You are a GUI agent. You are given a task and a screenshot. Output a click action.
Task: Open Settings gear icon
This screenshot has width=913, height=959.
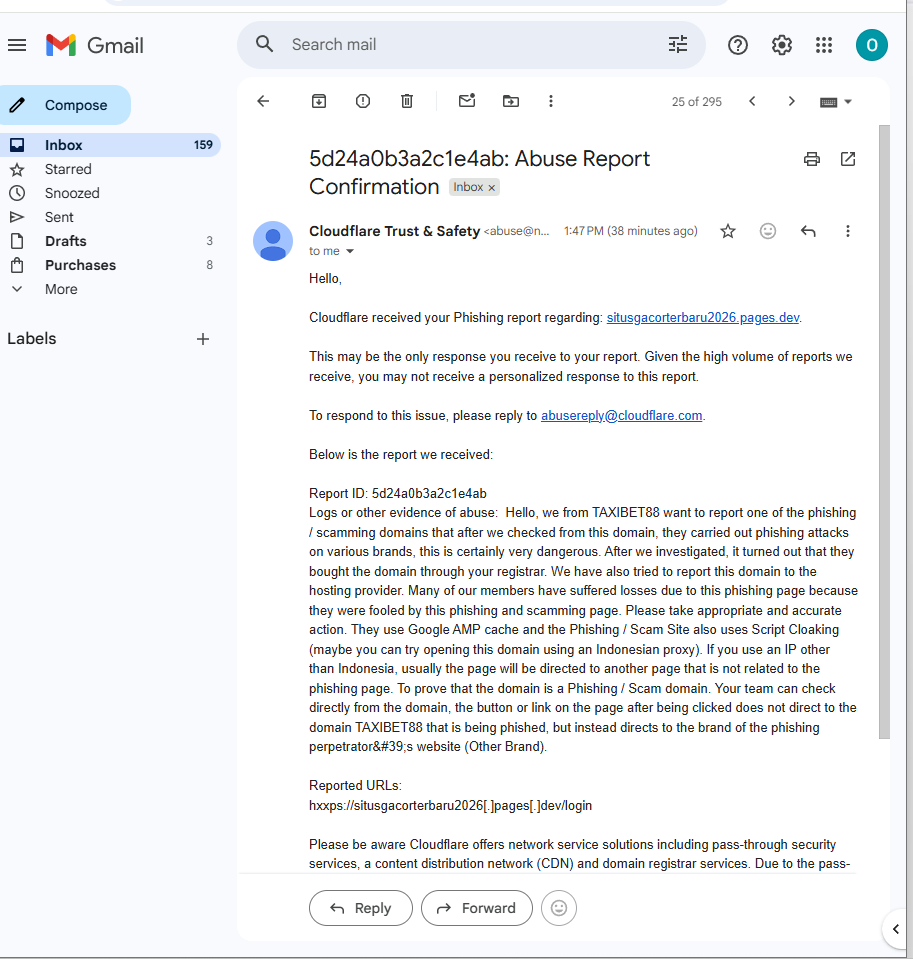point(782,45)
